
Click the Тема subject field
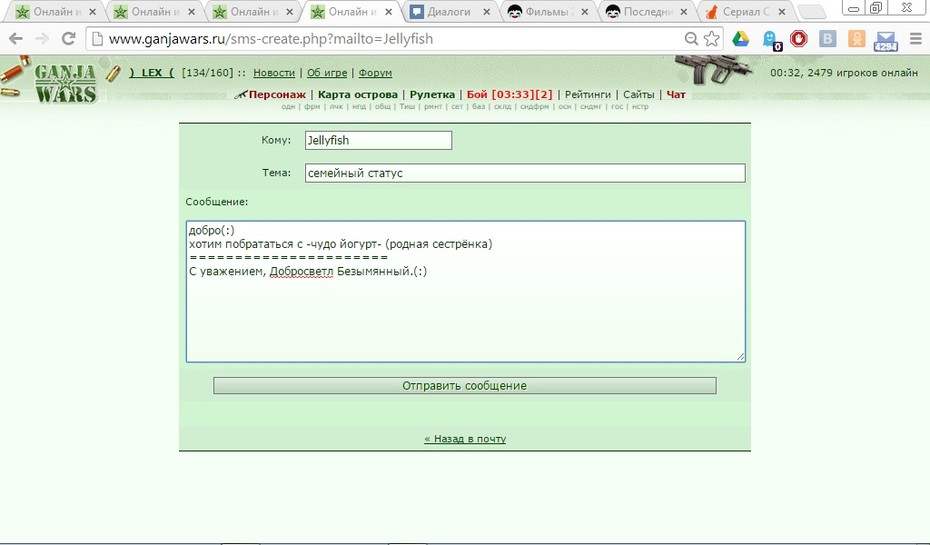point(525,173)
